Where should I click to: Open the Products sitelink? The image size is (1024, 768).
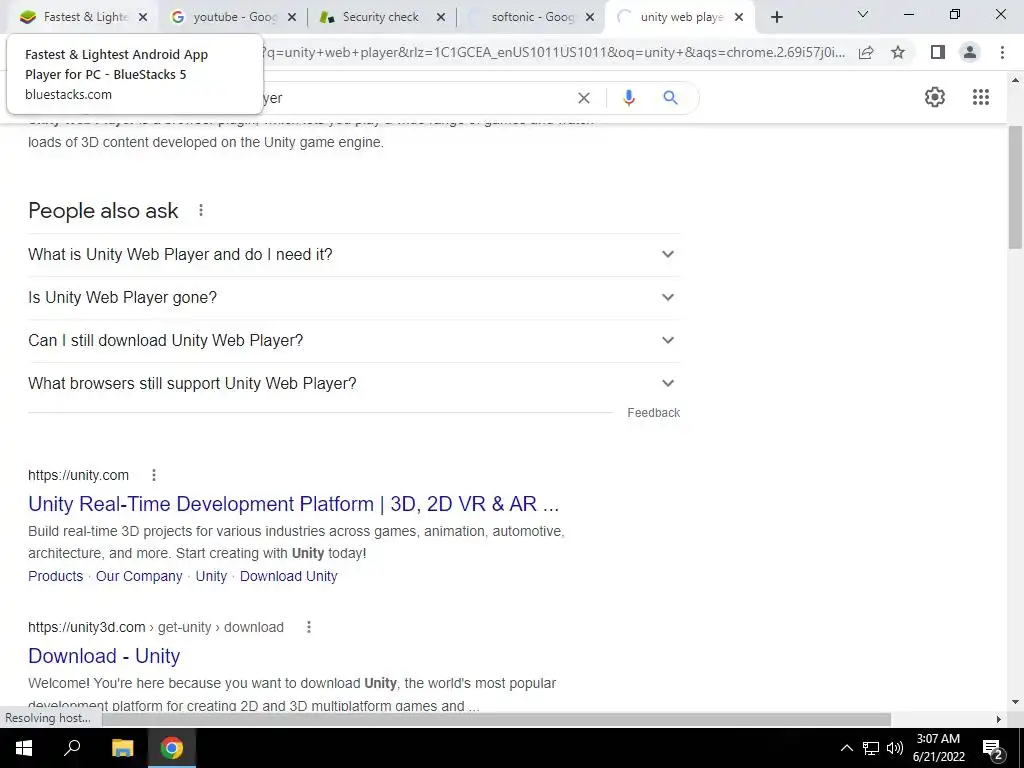point(56,577)
